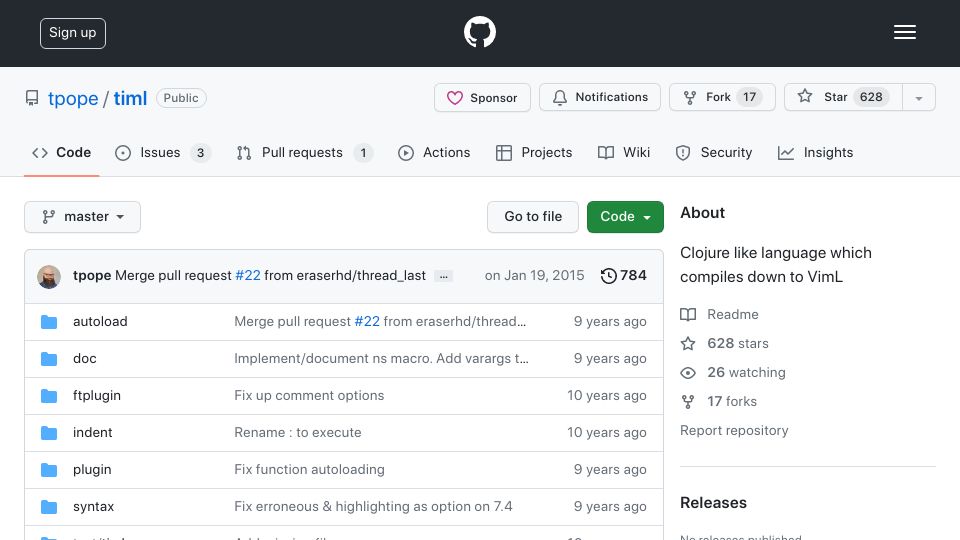Open 'Implement/document ns macro' commit message
The width and height of the screenshot is (960, 540).
click(381, 358)
